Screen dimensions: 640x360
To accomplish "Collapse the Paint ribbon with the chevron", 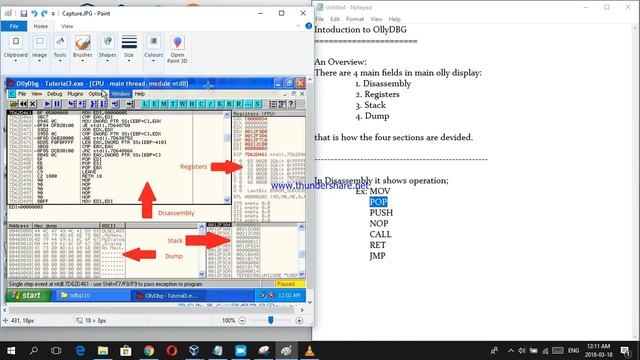I will click(x=298, y=26).
